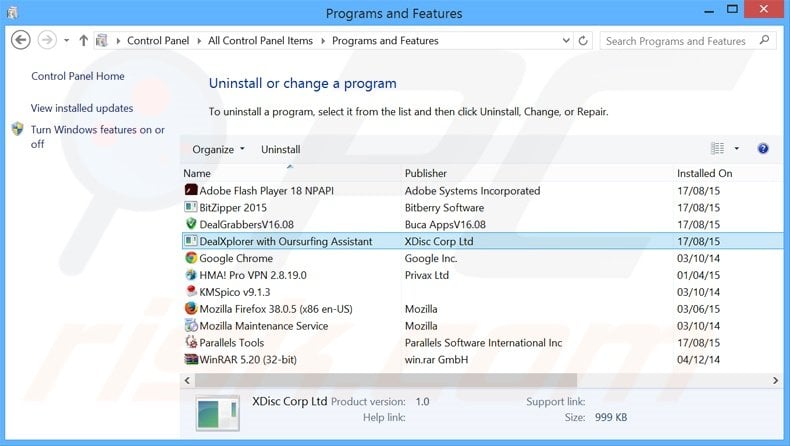Select Mozilla Maintenance Service program name
Viewport: 790px width, 446px height.
coord(264,326)
